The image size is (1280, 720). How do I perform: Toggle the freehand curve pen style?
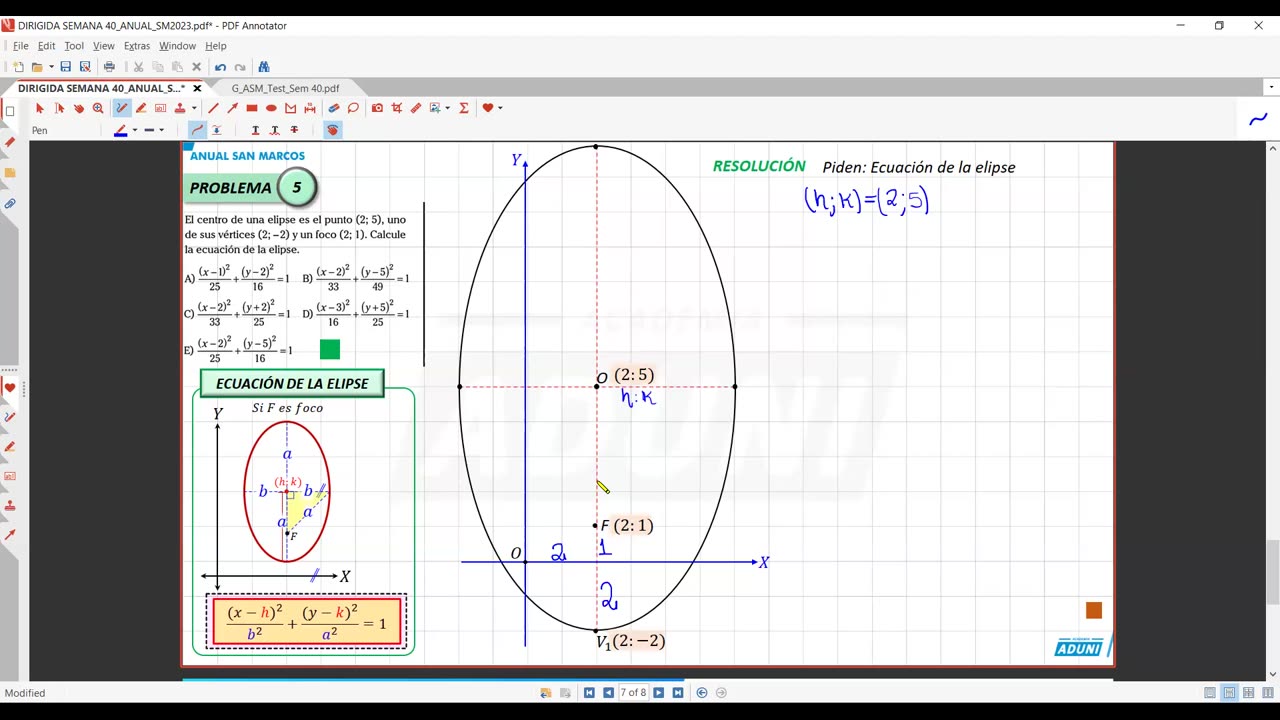tap(197, 130)
